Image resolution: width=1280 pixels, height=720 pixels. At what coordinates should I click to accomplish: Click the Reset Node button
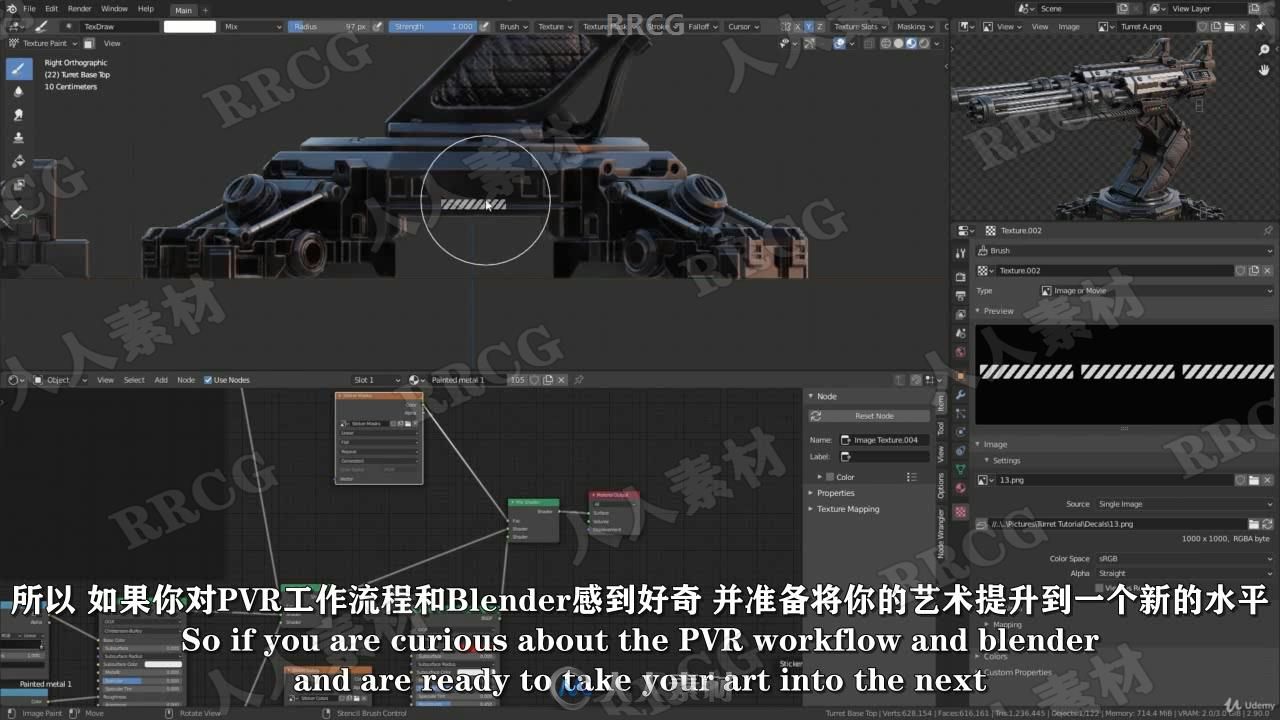[x=868, y=416]
